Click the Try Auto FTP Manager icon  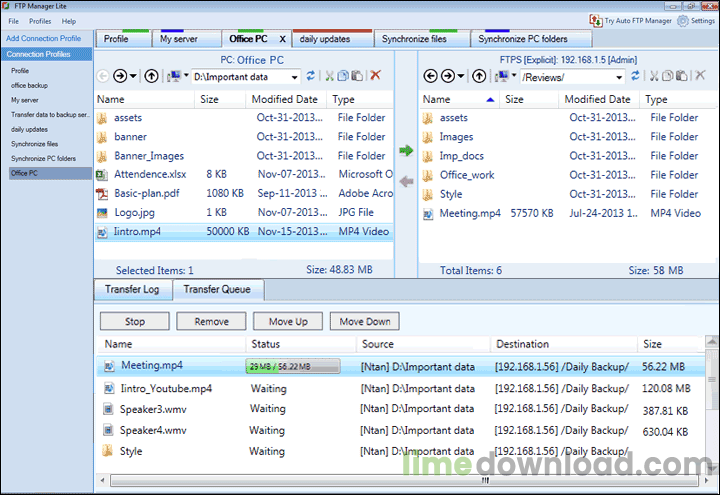coord(596,21)
